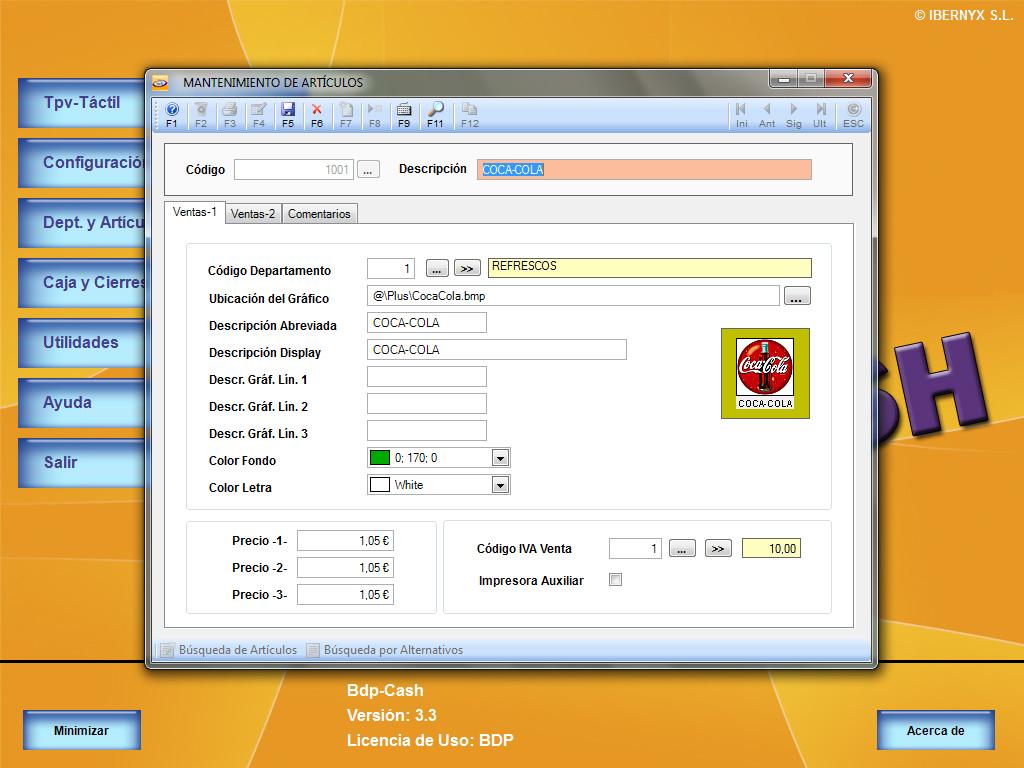
Task: Click the F1 help icon
Action: [172, 114]
